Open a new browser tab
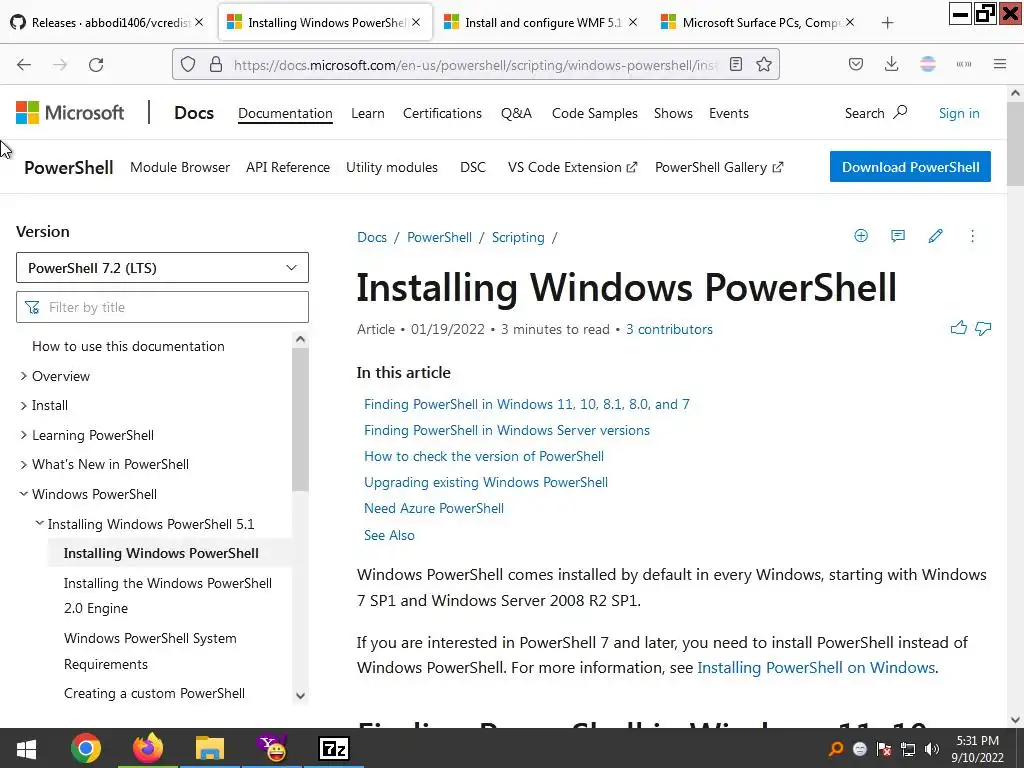The height and width of the screenshot is (768, 1024). click(x=887, y=23)
